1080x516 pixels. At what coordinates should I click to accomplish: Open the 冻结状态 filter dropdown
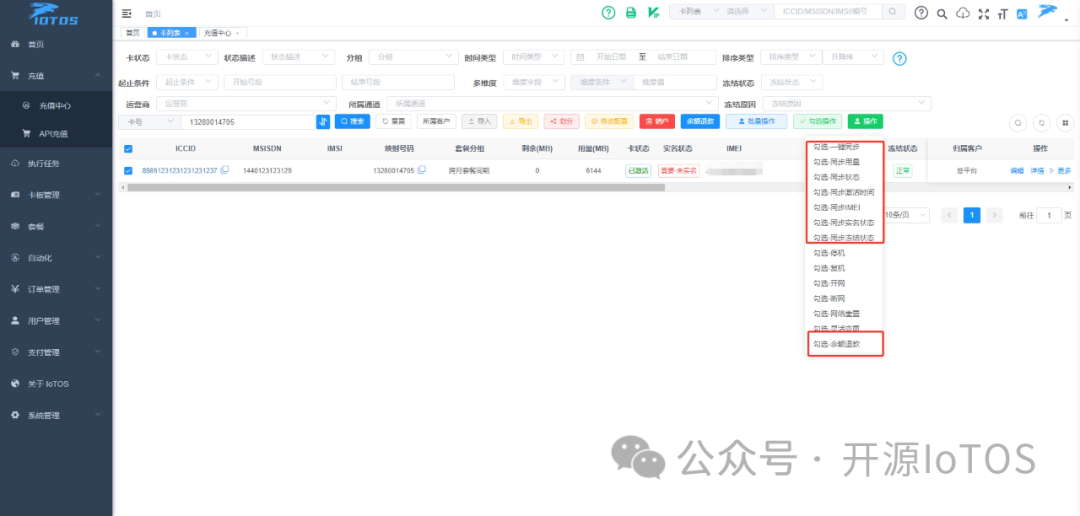pos(791,83)
